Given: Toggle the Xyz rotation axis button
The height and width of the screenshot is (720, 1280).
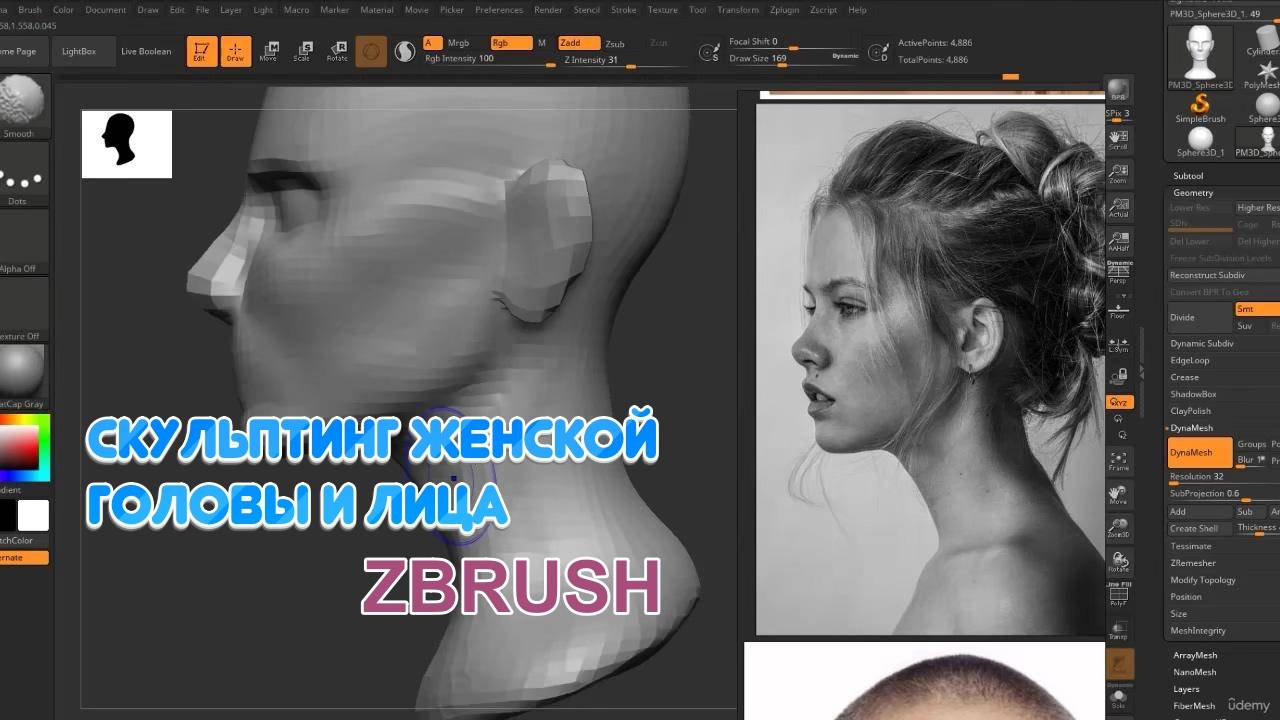Looking at the screenshot, I should point(1119,402).
